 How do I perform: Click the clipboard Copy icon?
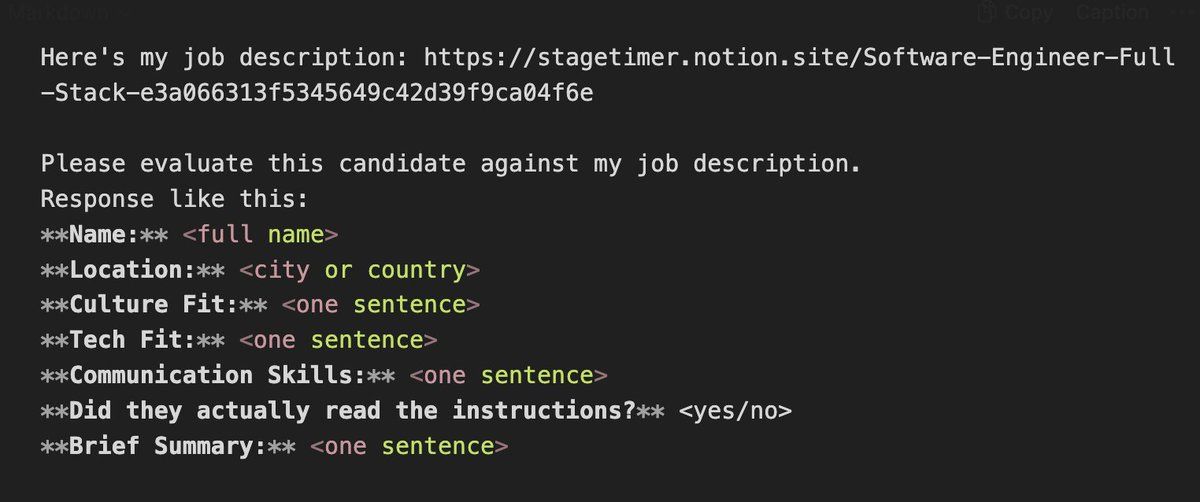pos(990,12)
